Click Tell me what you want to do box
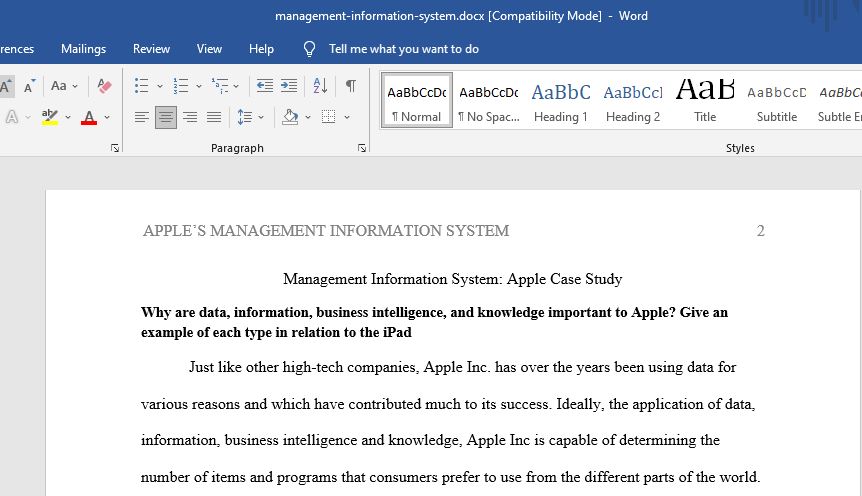 (404, 49)
